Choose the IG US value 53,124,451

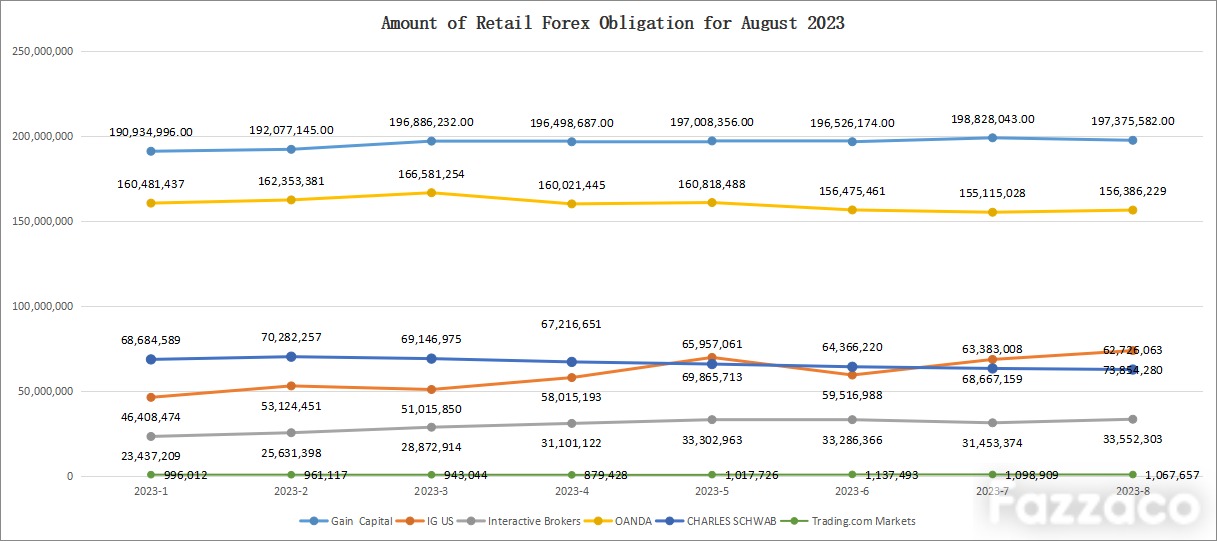[291, 406]
